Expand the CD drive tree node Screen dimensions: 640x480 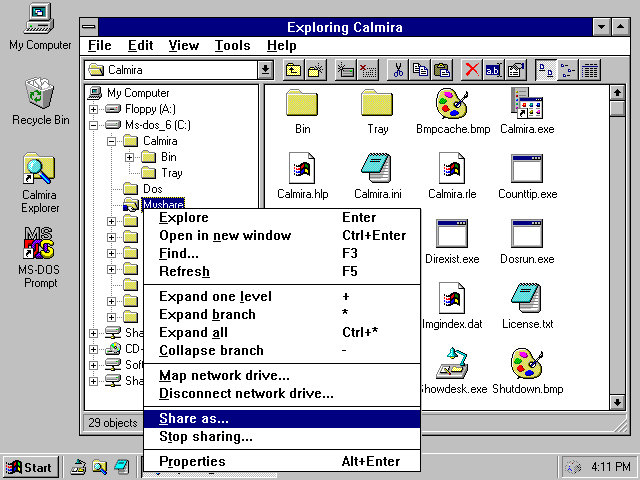point(93,349)
